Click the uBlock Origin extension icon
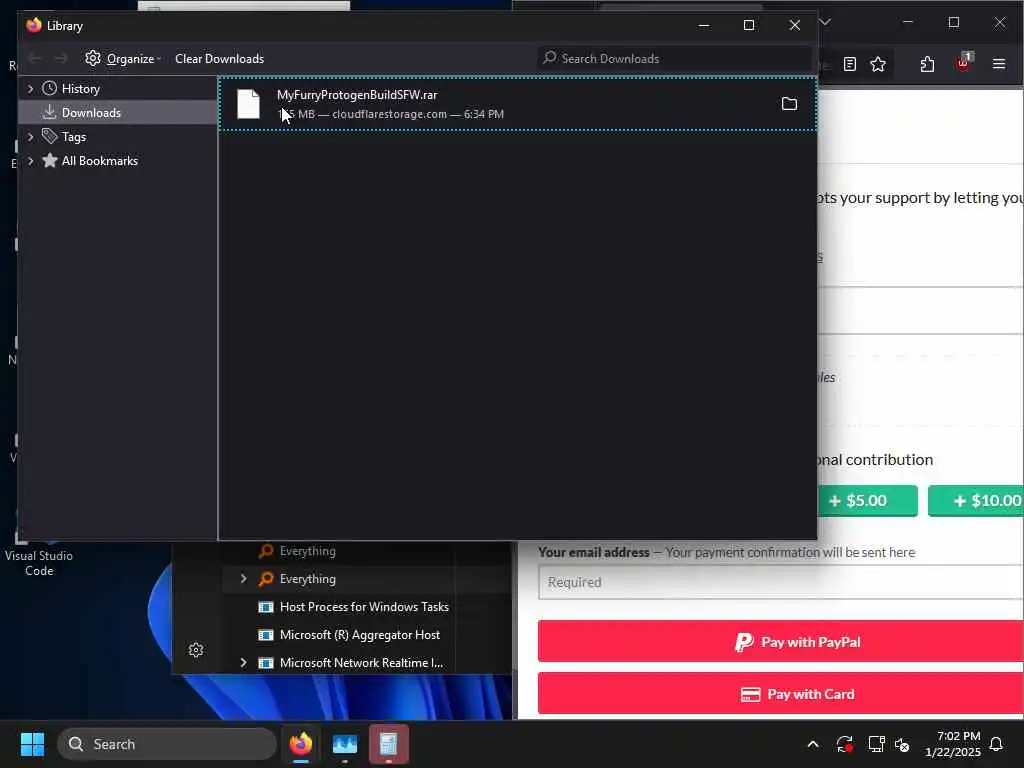 (x=964, y=63)
